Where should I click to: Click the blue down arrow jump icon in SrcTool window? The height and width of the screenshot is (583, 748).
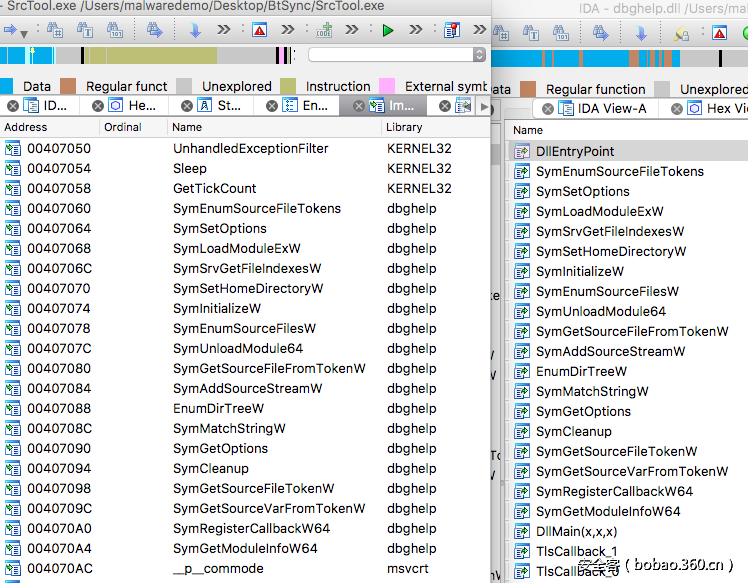tap(195, 31)
